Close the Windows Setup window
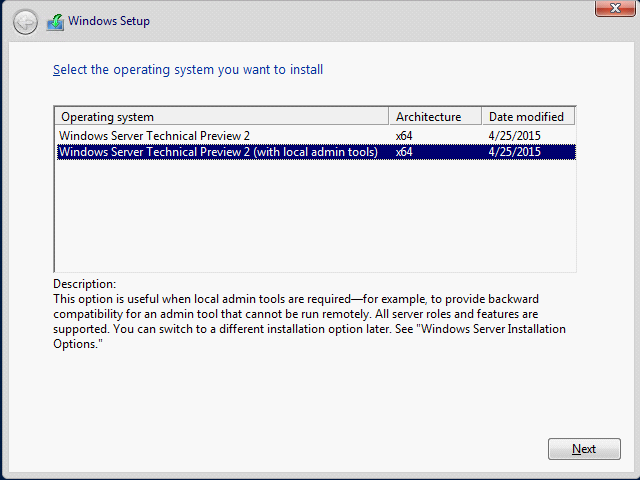The image size is (640, 480). pos(615,8)
